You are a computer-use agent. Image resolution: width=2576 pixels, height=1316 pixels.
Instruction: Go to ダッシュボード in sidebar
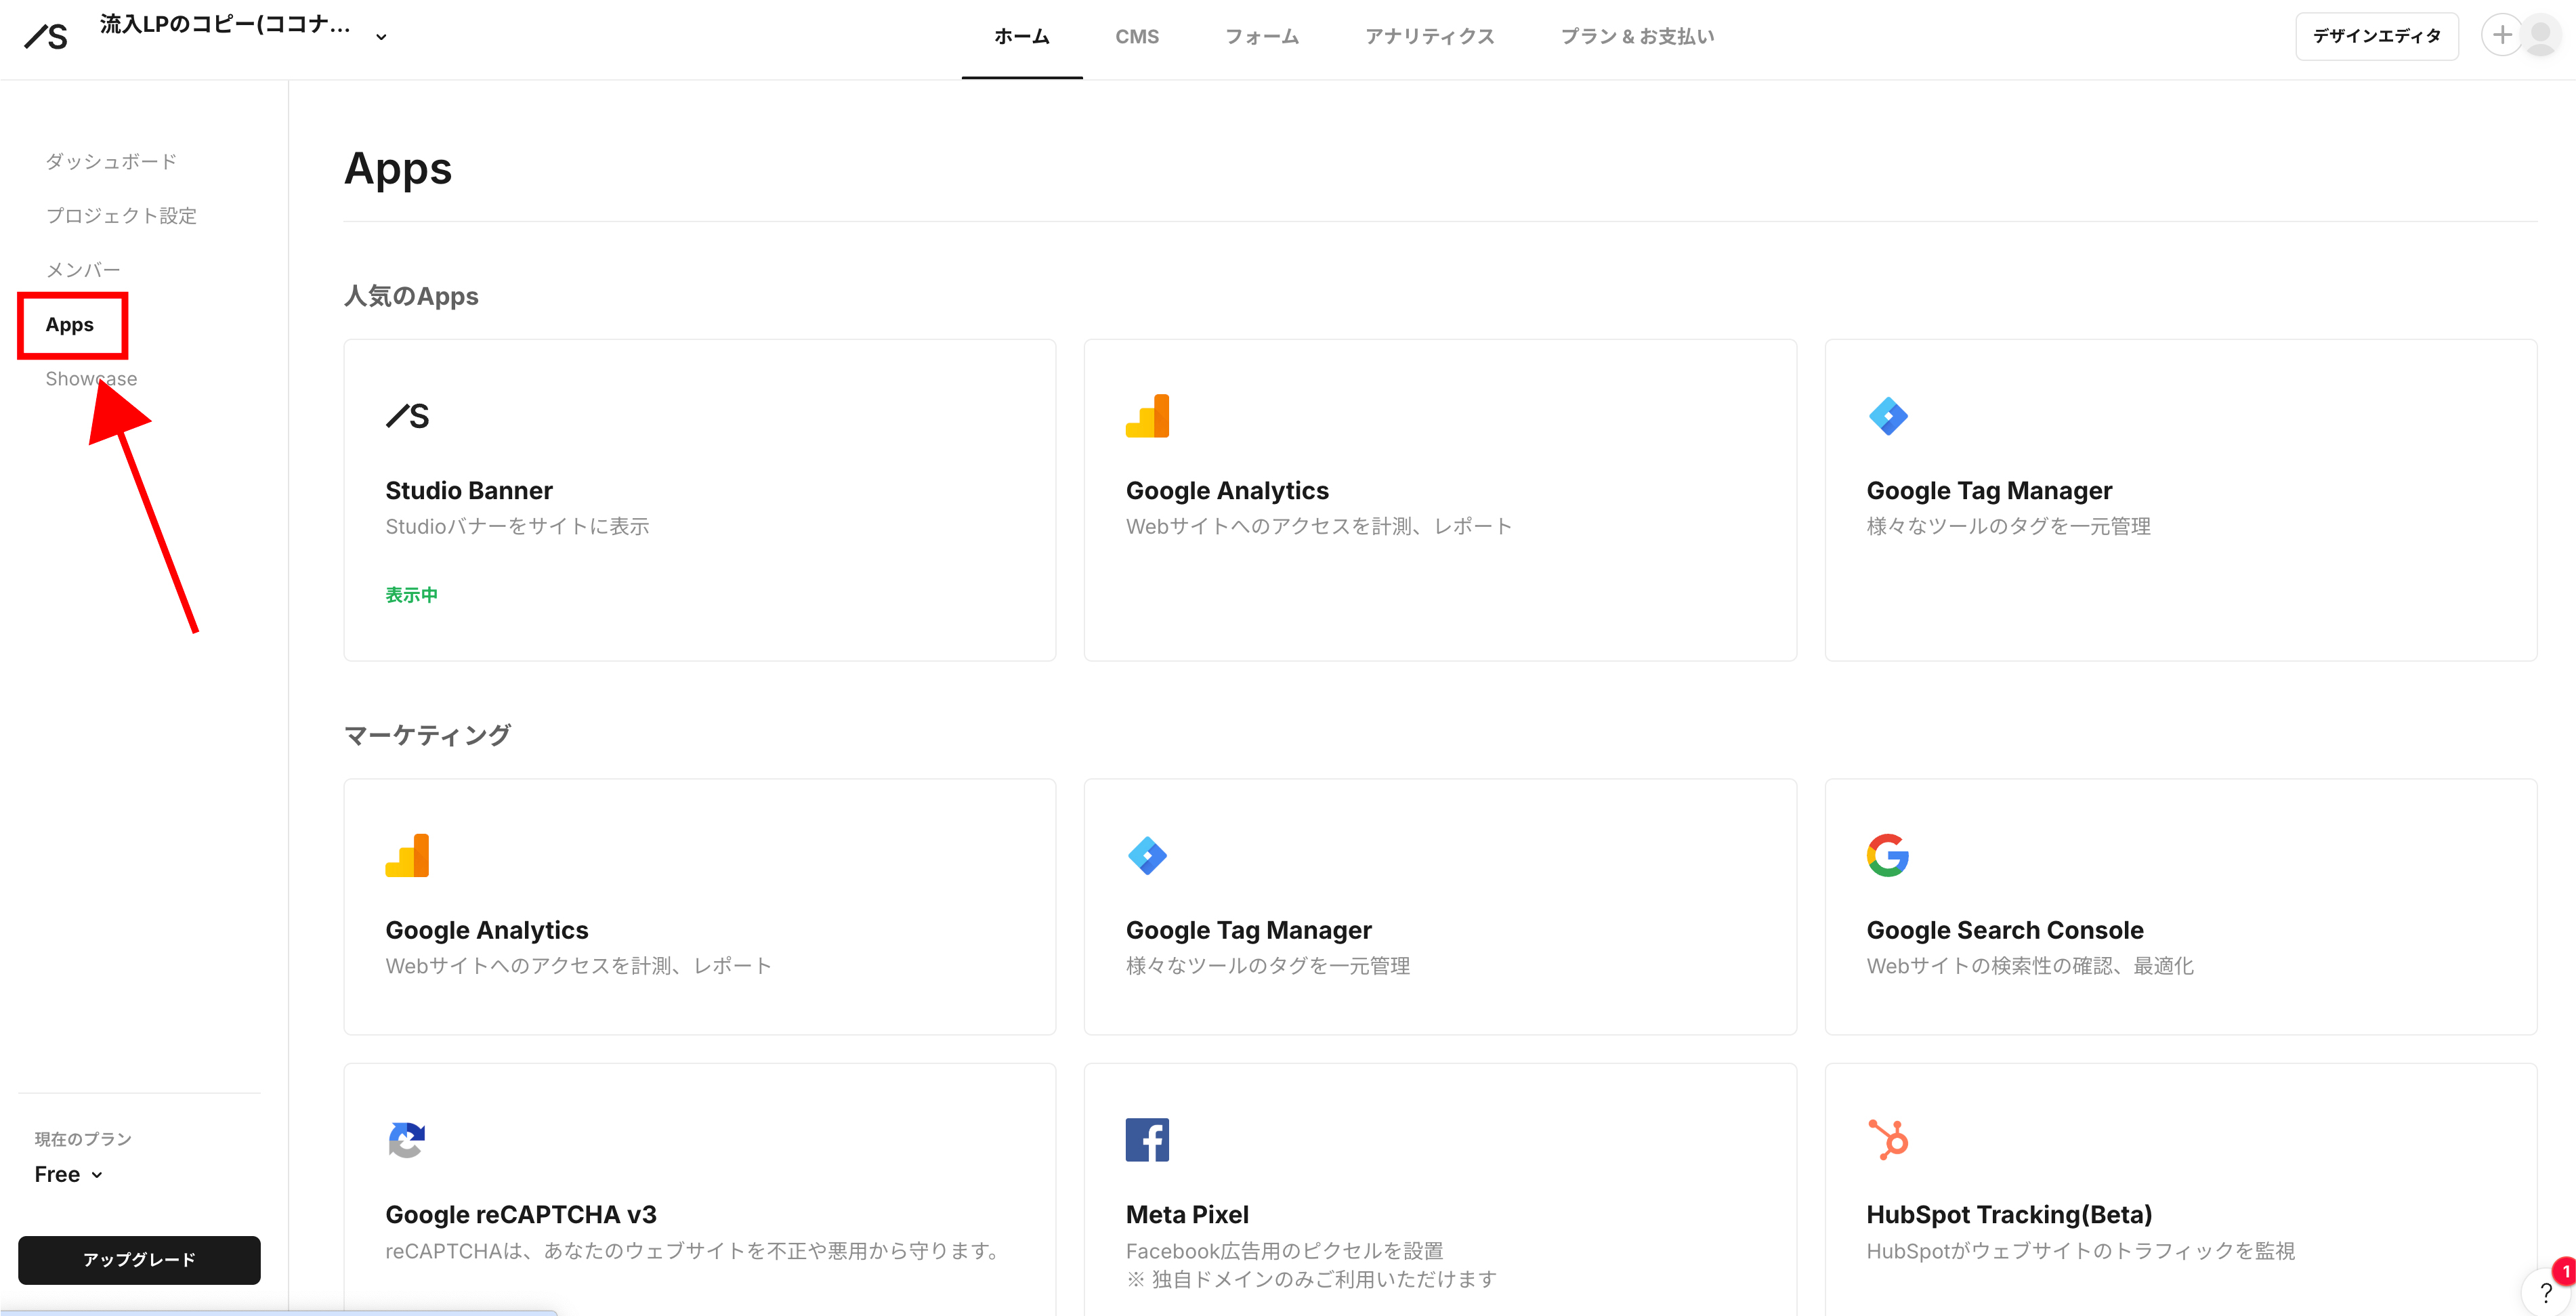pos(111,161)
